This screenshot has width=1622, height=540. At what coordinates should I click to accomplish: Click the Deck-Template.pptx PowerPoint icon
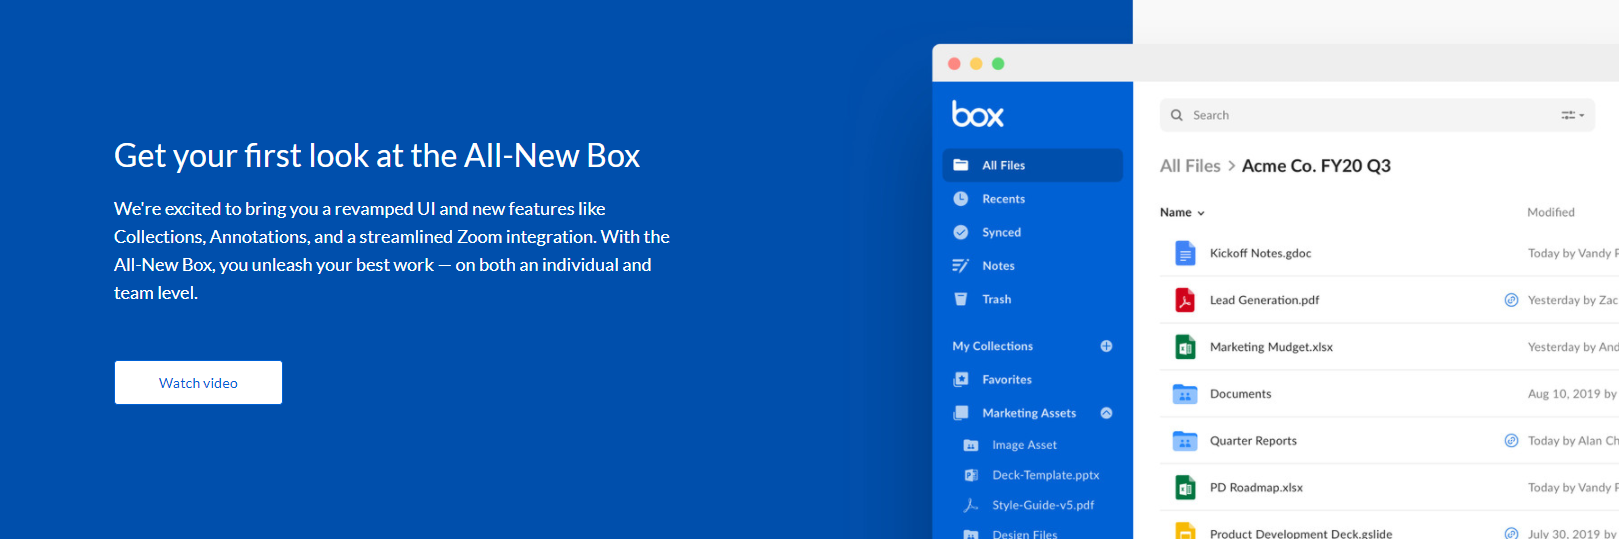(x=970, y=475)
